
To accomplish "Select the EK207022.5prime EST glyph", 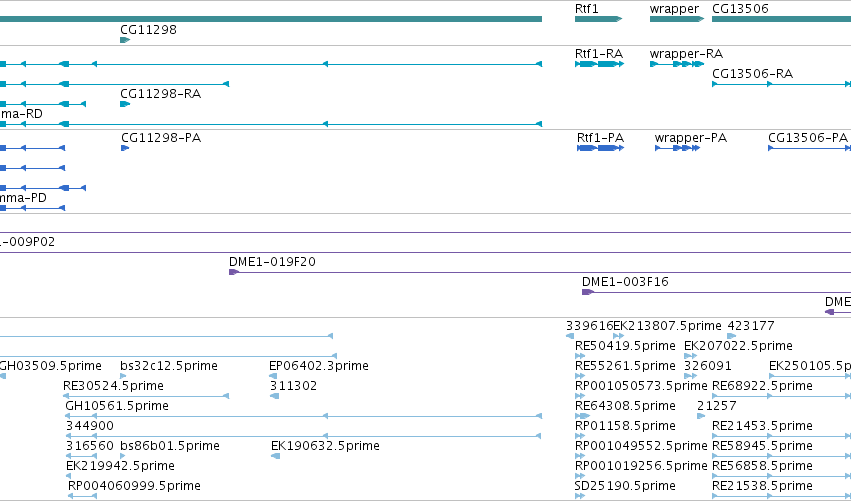I will pos(690,356).
